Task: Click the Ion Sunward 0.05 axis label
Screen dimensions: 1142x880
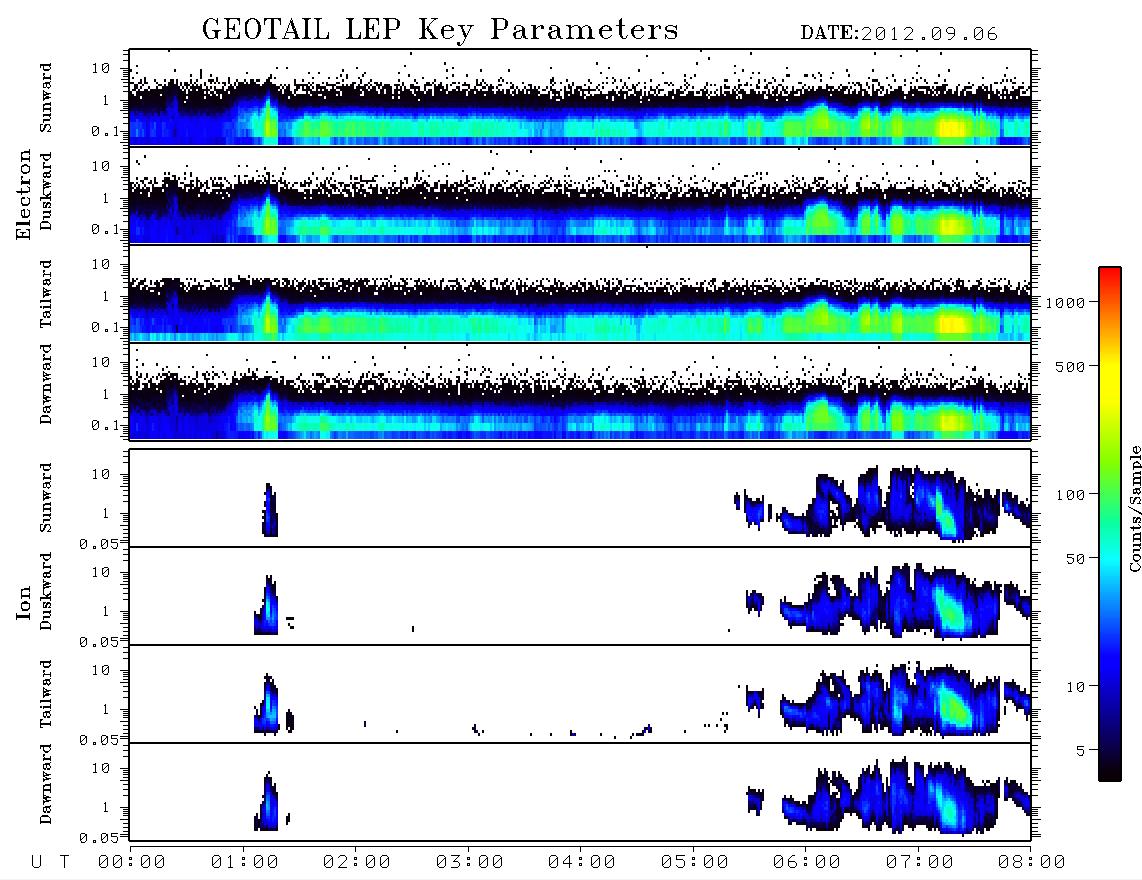Action: pyautogui.click(x=98, y=544)
